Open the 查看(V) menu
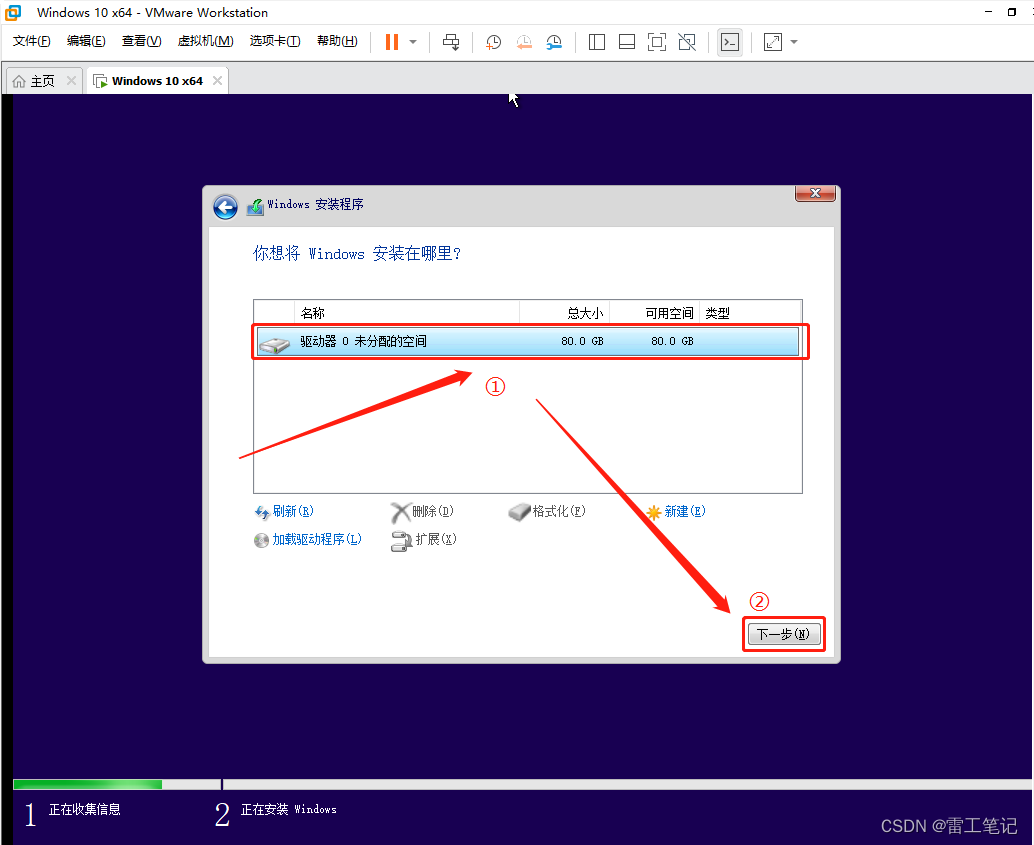The width and height of the screenshot is (1034, 845). pyautogui.click(x=142, y=41)
